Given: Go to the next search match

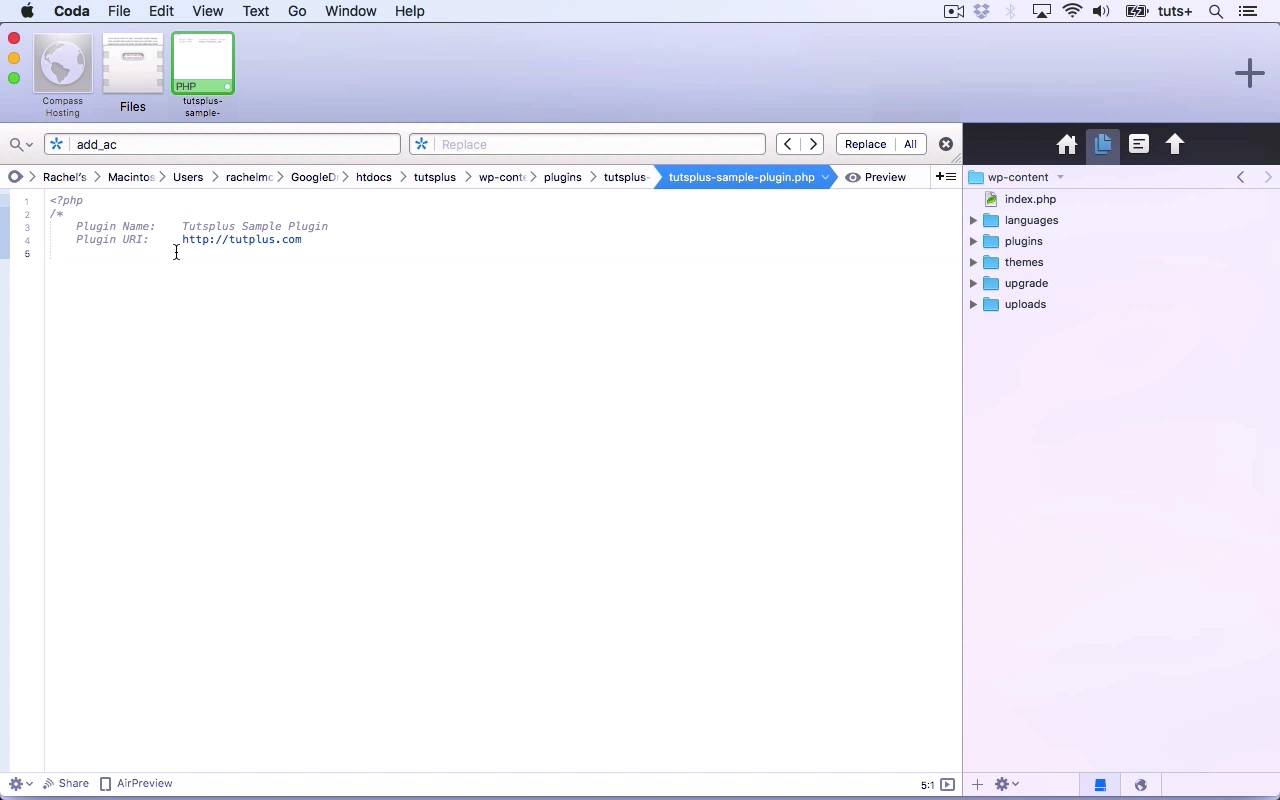Looking at the screenshot, I should pyautogui.click(x=813, y=144).
